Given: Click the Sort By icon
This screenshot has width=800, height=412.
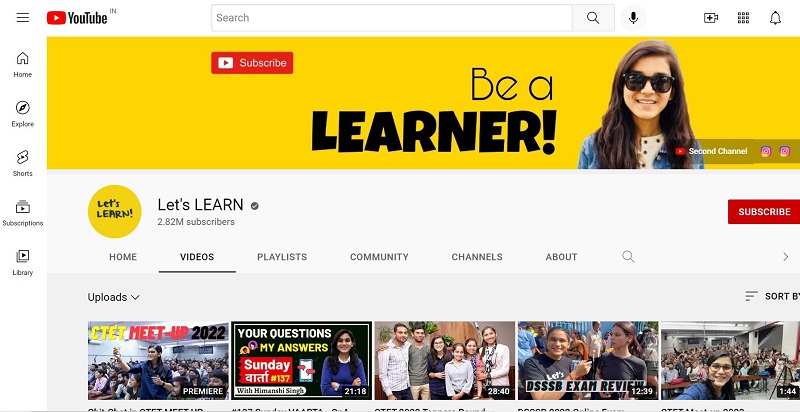Looking at the screenshot, I should tap(751, 296).
